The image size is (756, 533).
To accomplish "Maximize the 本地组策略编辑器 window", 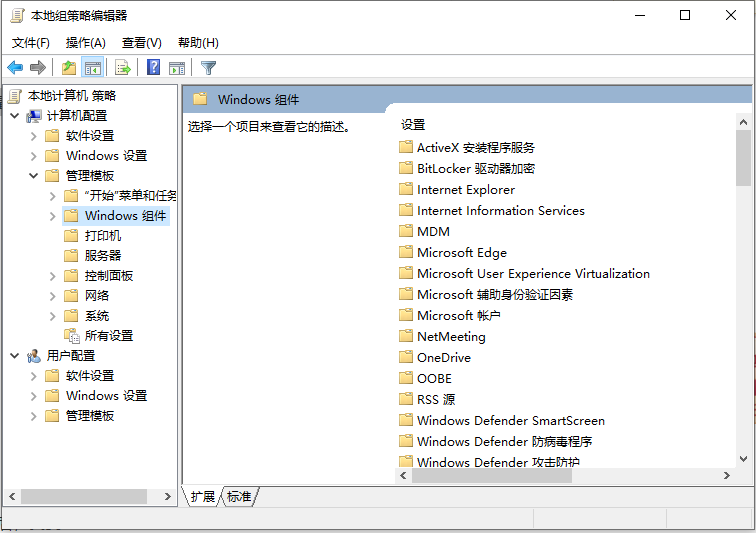I will pyautogui.click(x=685, y=15).
